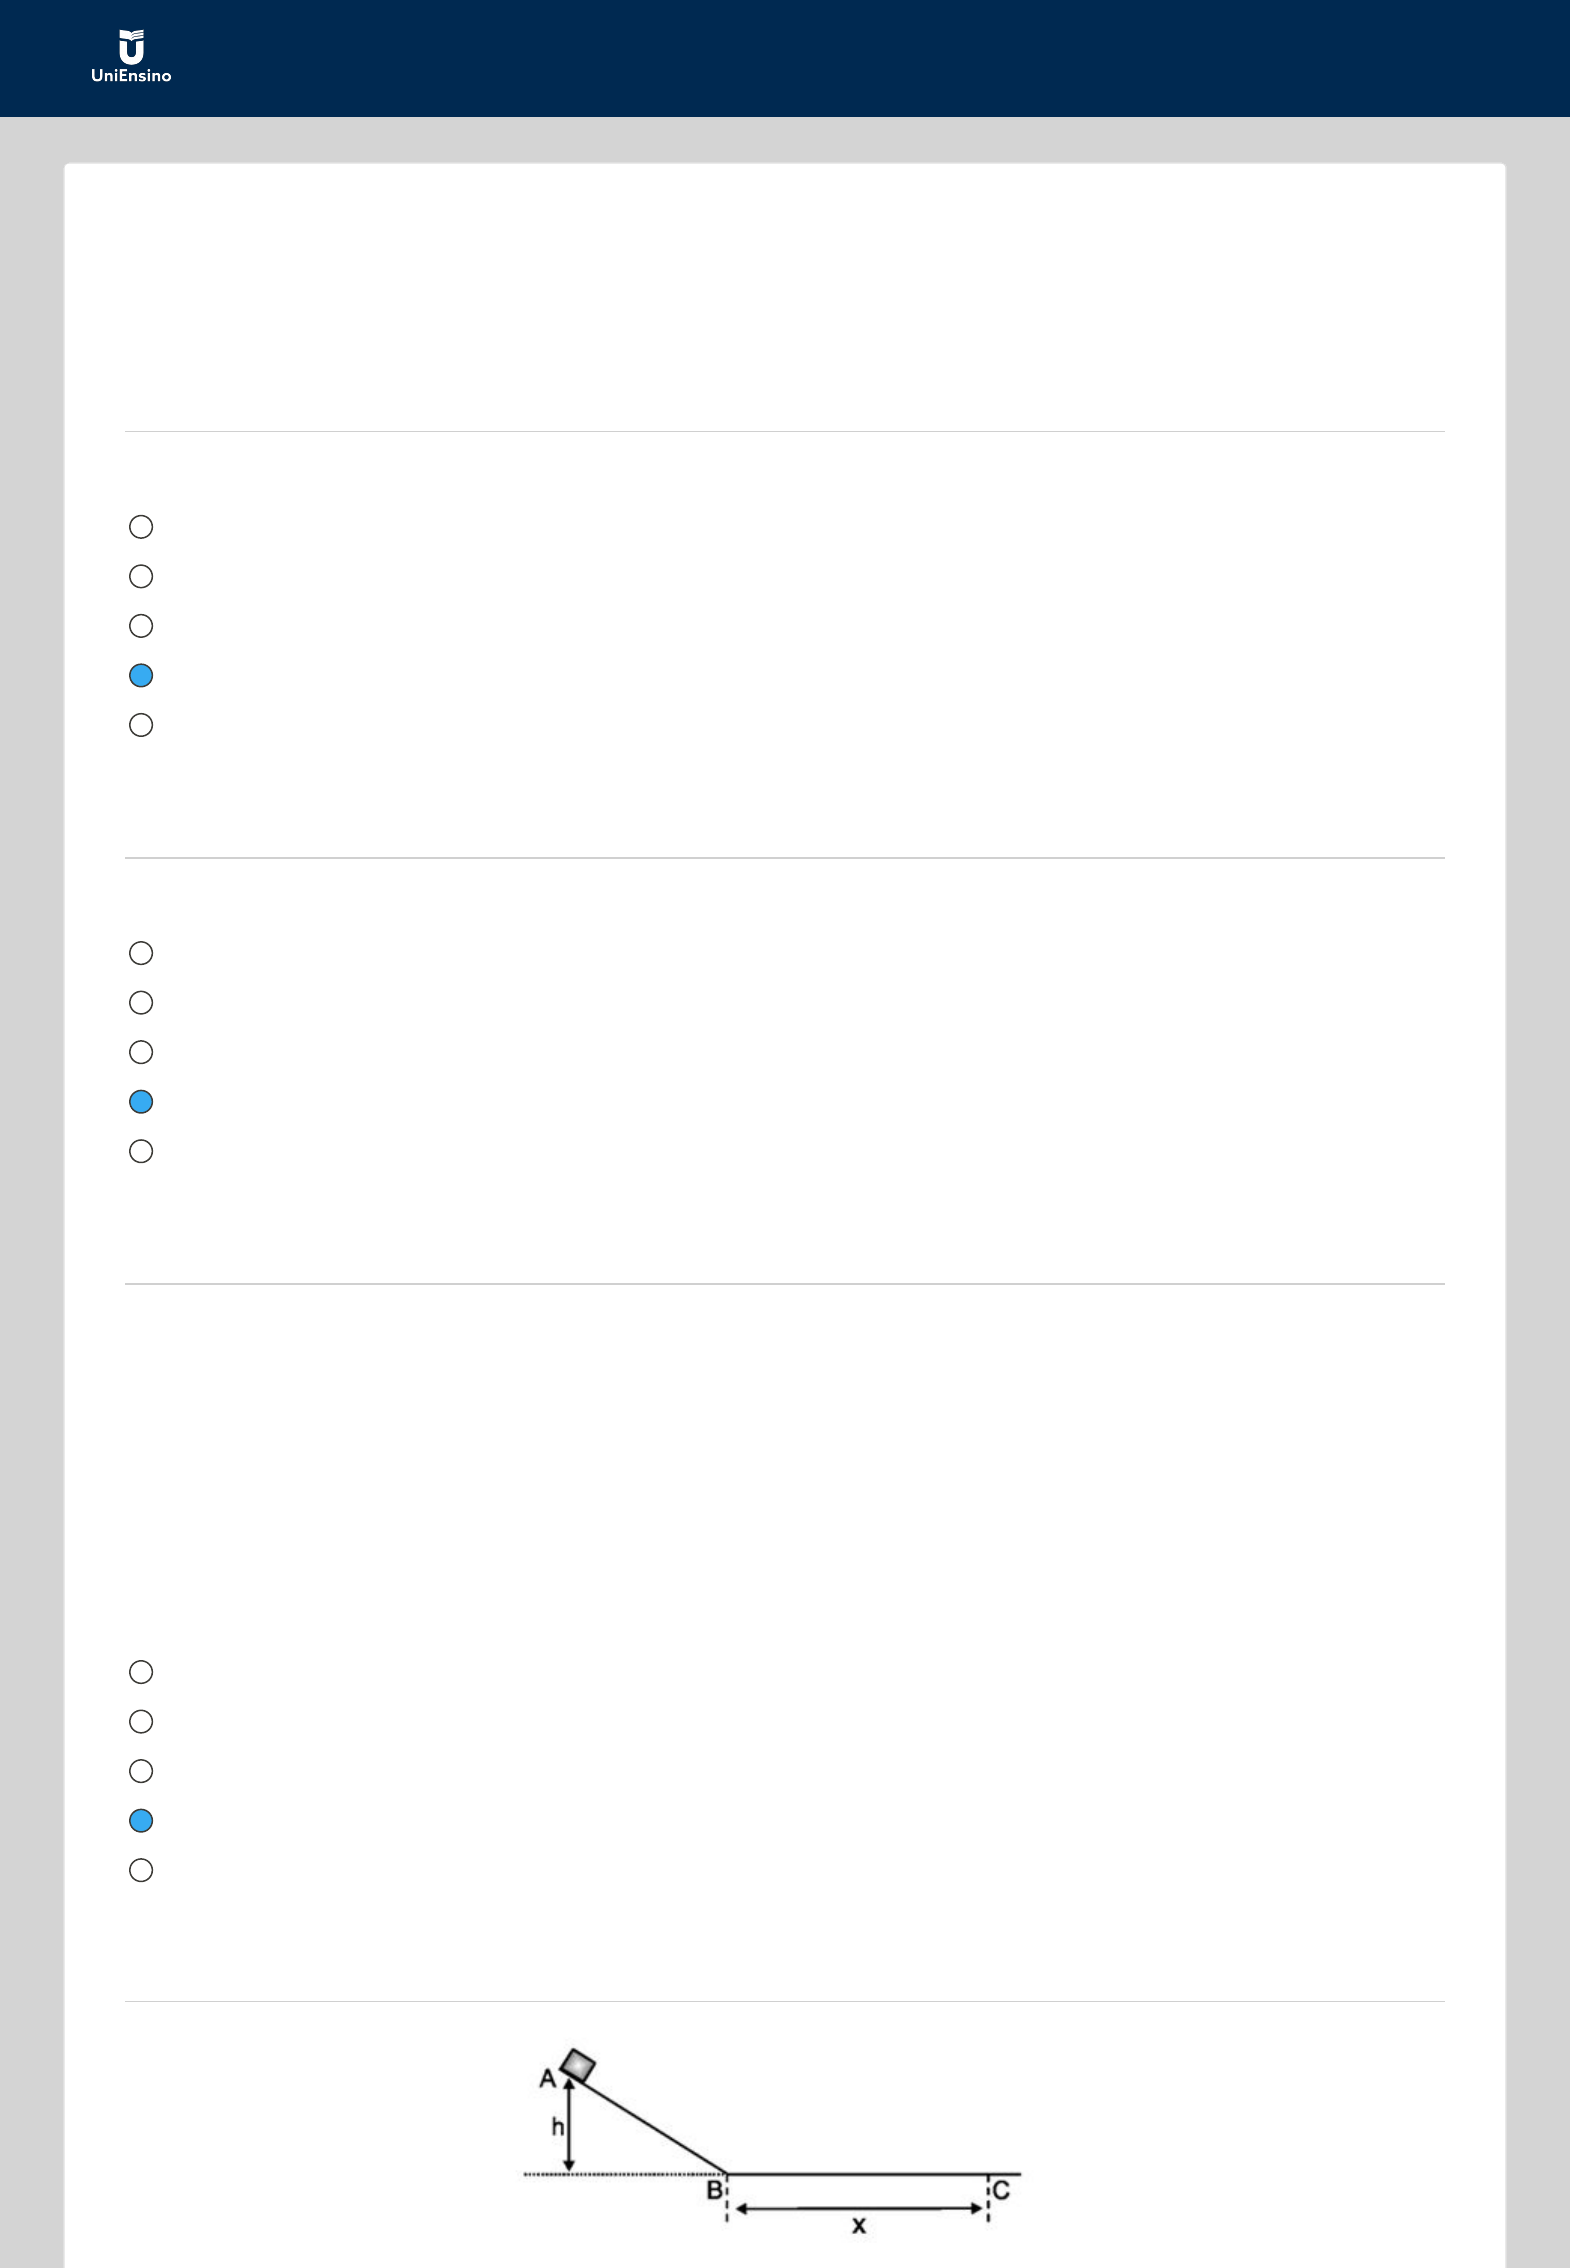The height and width of the screenshot is (2268, 1570).
Task: Select fifth radio option in second question
Action: [141, 1151]
